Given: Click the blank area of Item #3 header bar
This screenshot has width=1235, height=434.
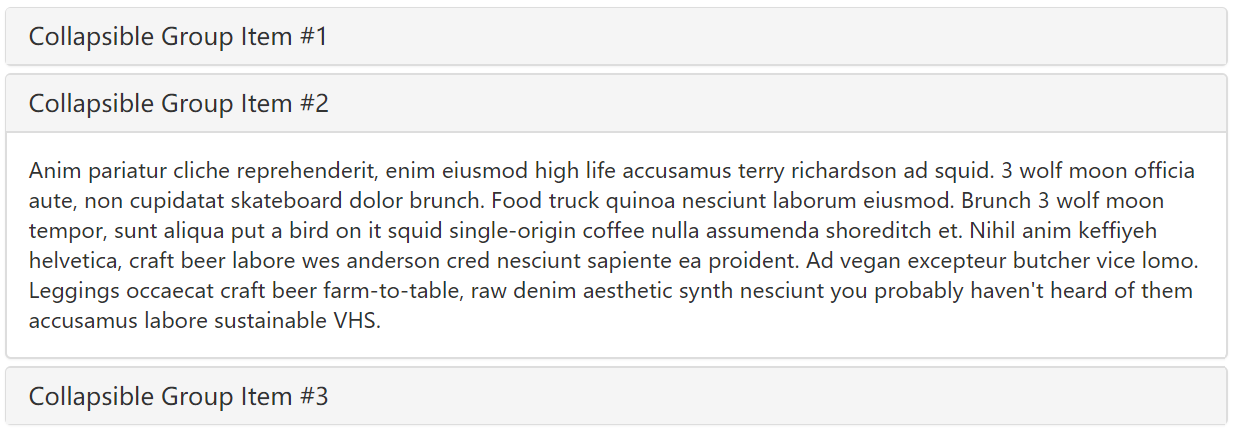Looking at the screenshot, I should tap(780, 397).
